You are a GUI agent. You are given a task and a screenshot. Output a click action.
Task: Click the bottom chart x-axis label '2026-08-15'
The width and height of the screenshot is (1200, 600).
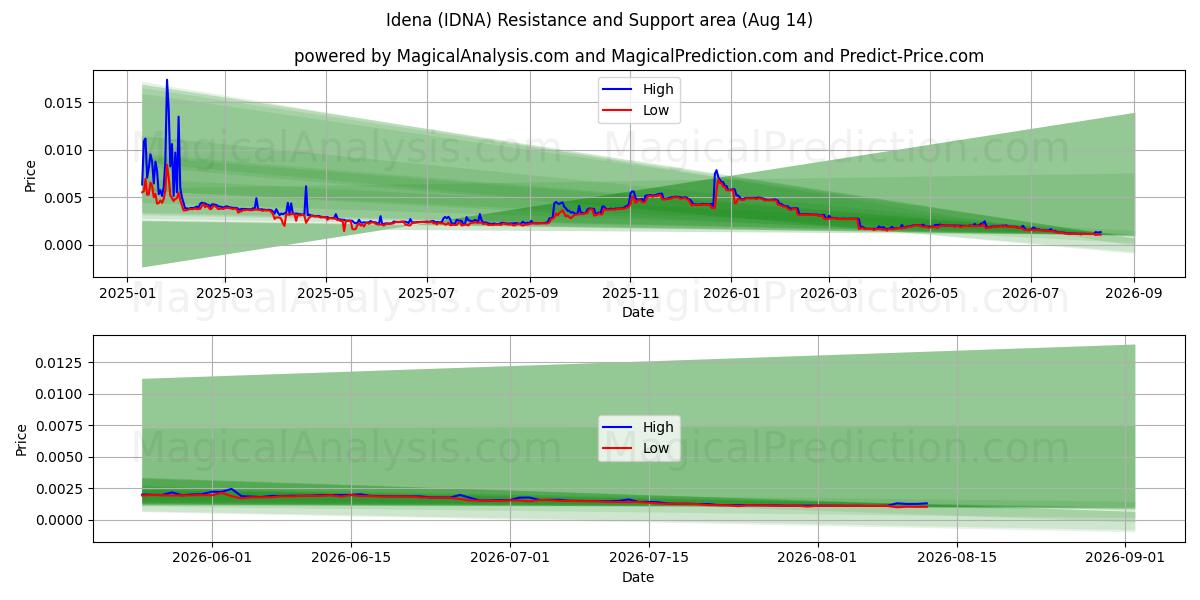957,559
